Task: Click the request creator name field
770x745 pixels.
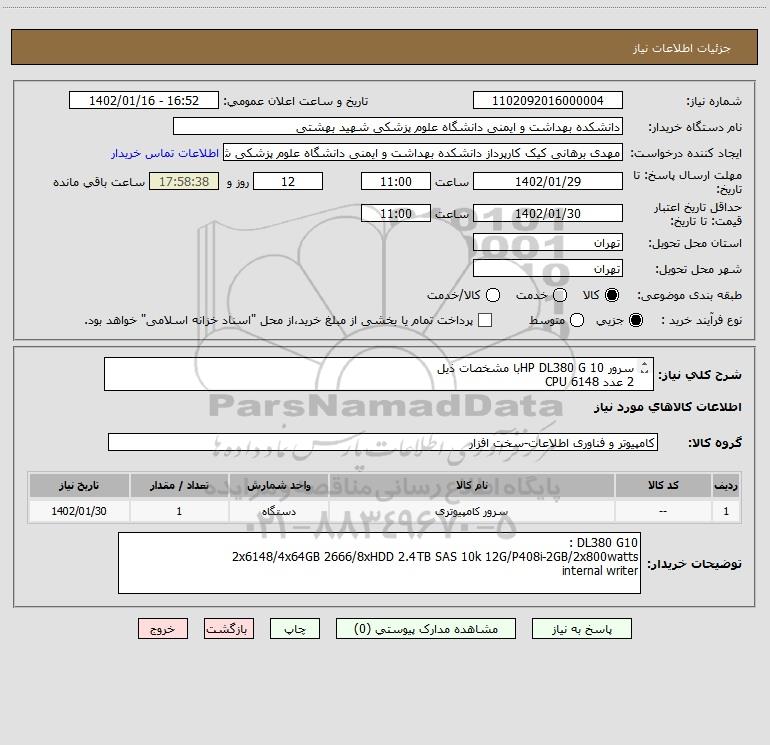Action: point(423,152)
